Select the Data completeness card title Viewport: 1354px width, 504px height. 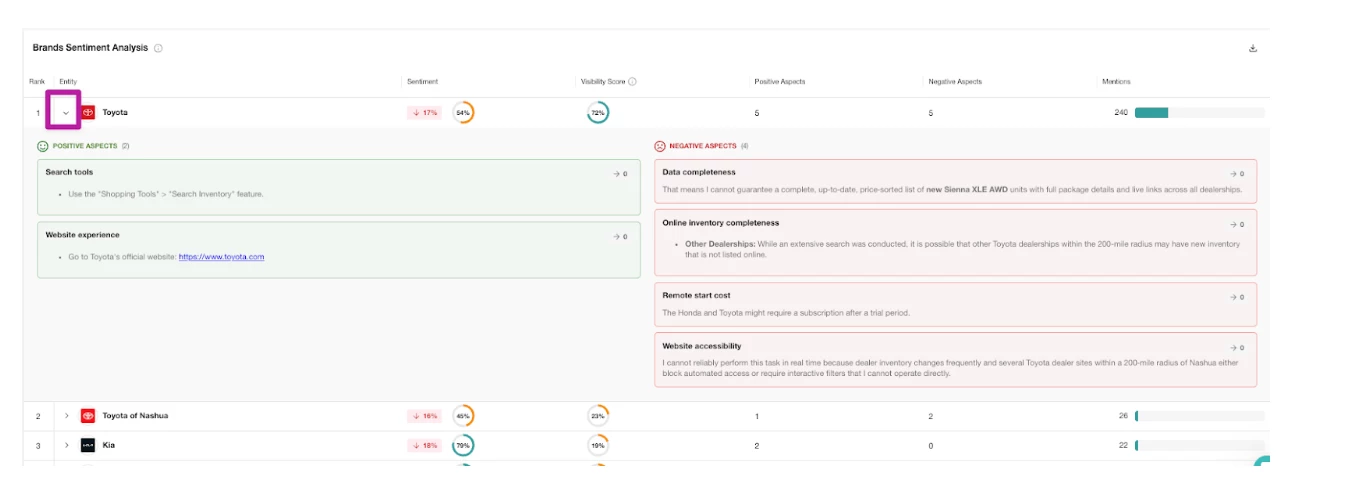[x=699, y=172]
